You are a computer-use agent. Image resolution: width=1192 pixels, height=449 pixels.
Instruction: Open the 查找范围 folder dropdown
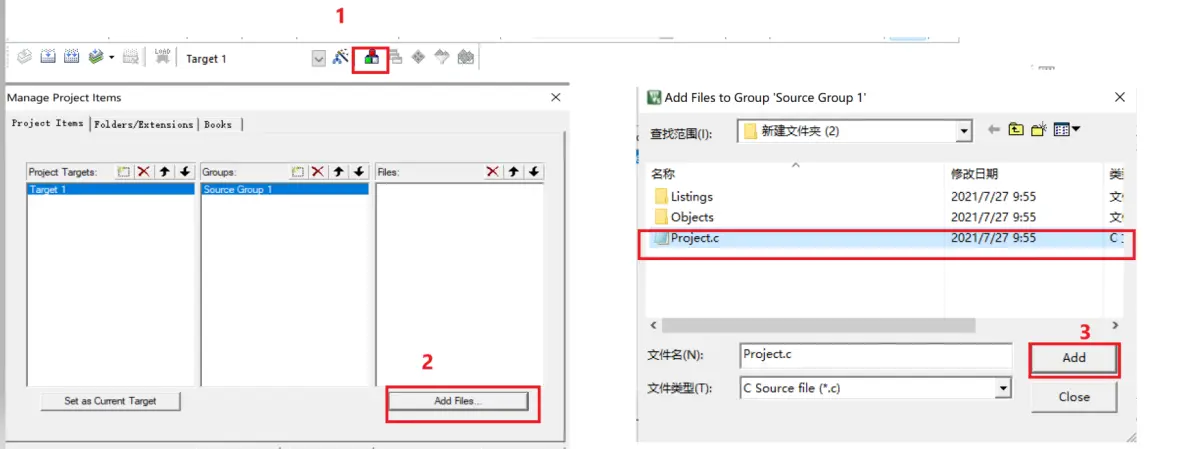tap(965, 131)
